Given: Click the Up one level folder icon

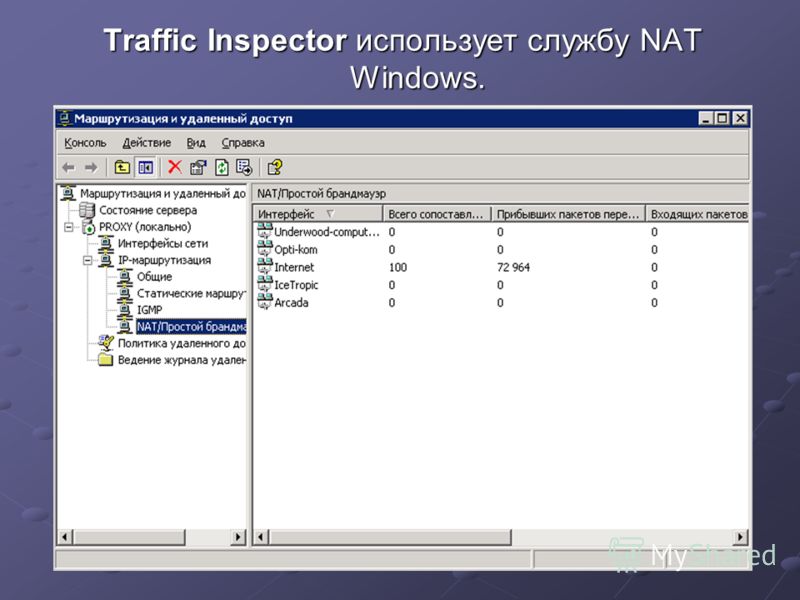Looking at the screenshot, I should pos(121,167).
